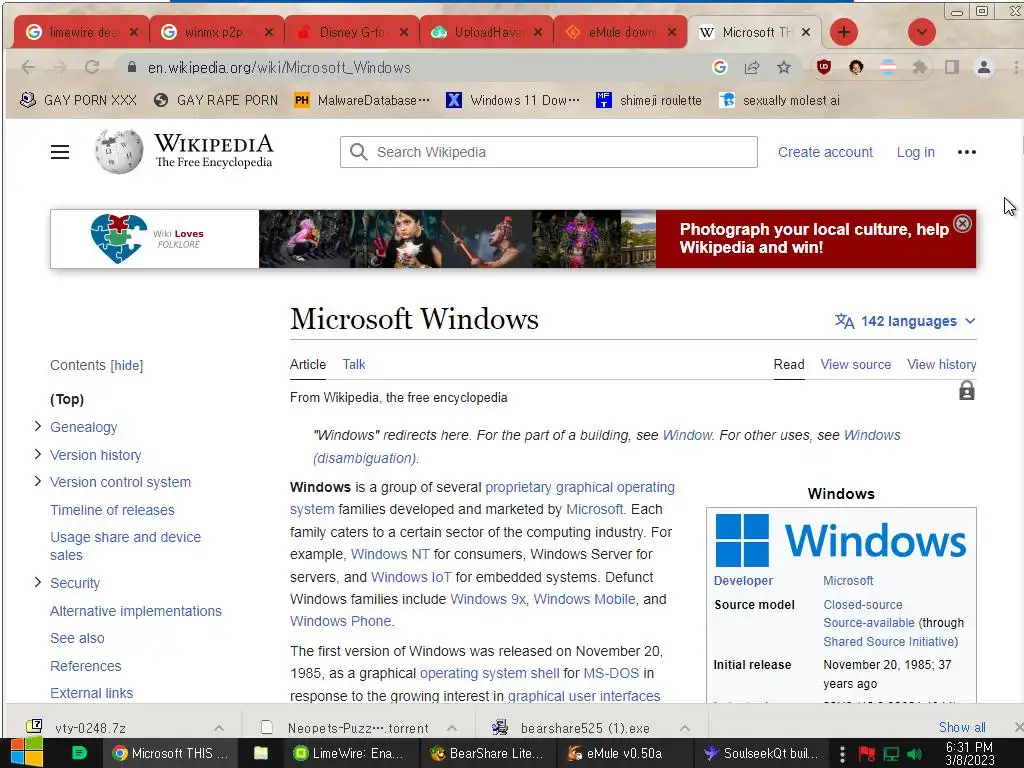
Task: Click the network tray icon
Action: pos(891,754)
